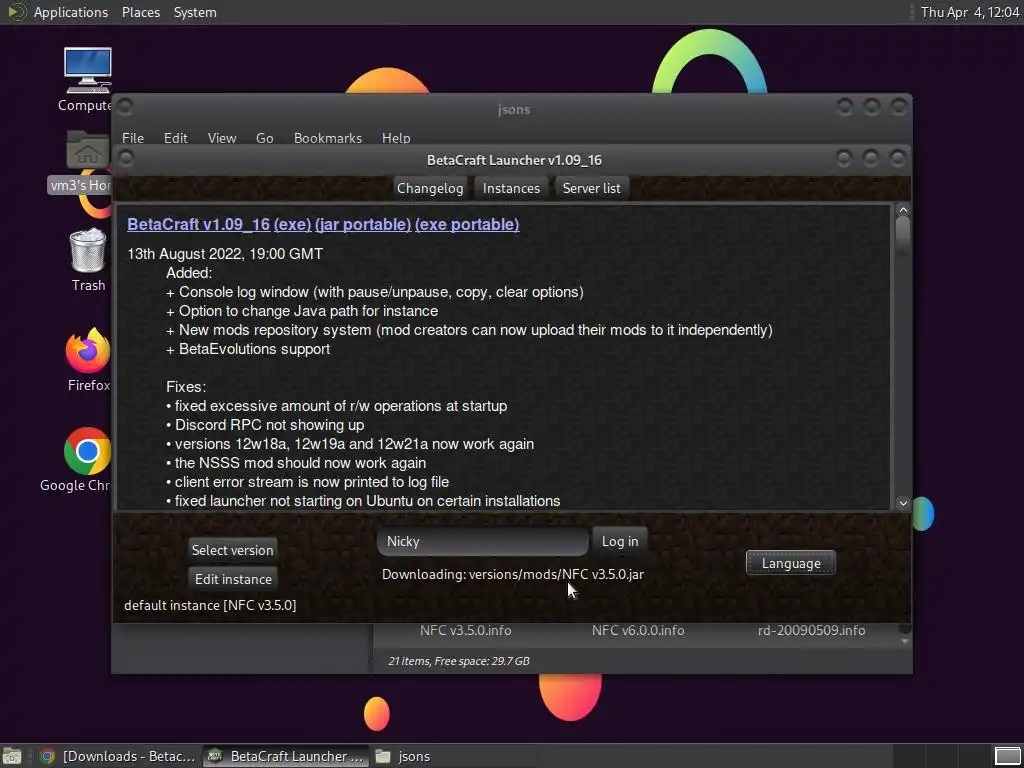Viewport: 1024px width, 768px height.
Task: Switch to BetaCraft Launcher taskbar entry
Action: tap(285, 756)
